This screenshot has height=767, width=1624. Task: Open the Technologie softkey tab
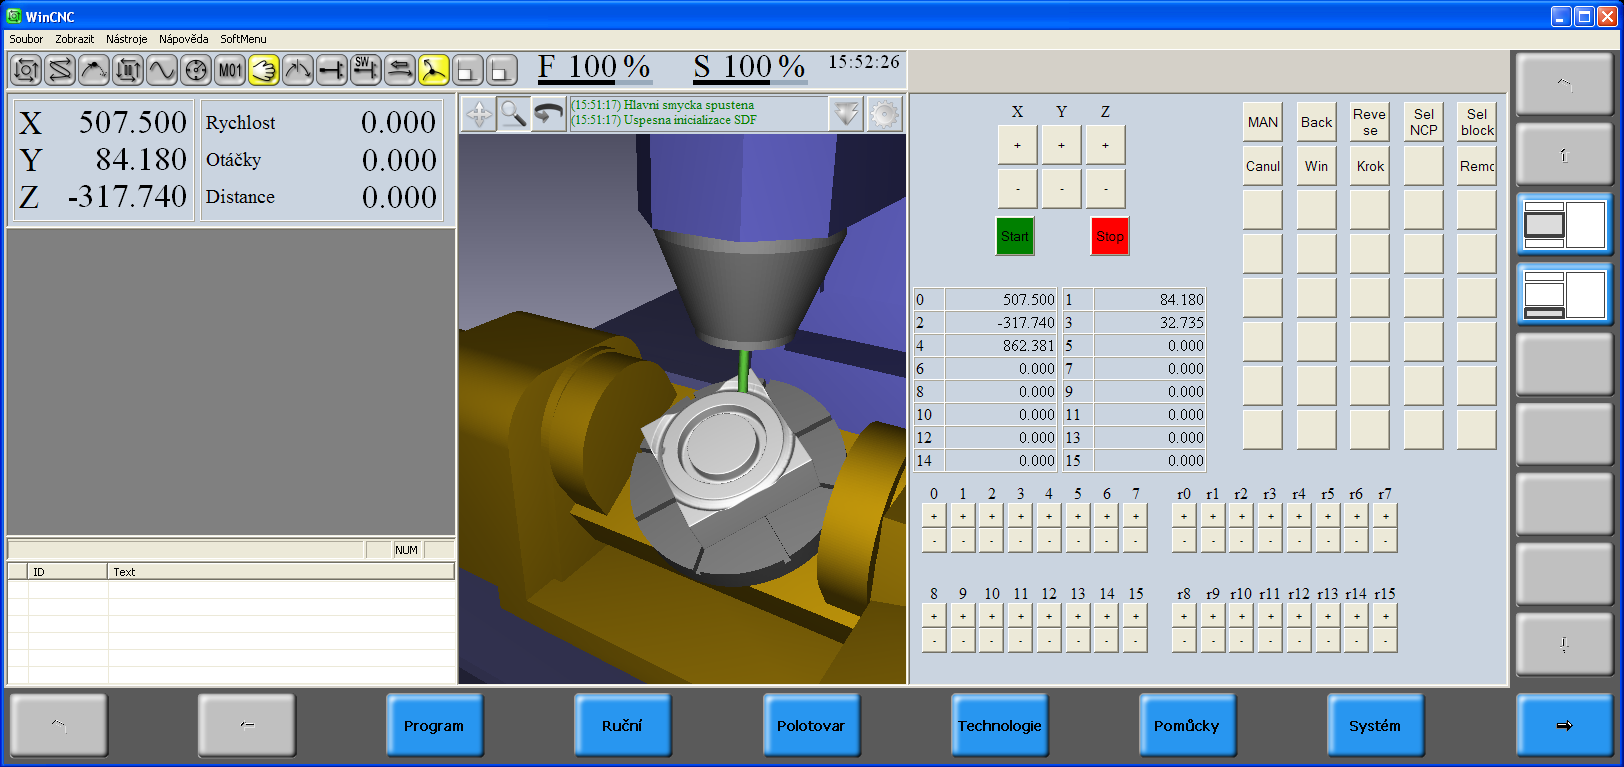pos(999,725)
